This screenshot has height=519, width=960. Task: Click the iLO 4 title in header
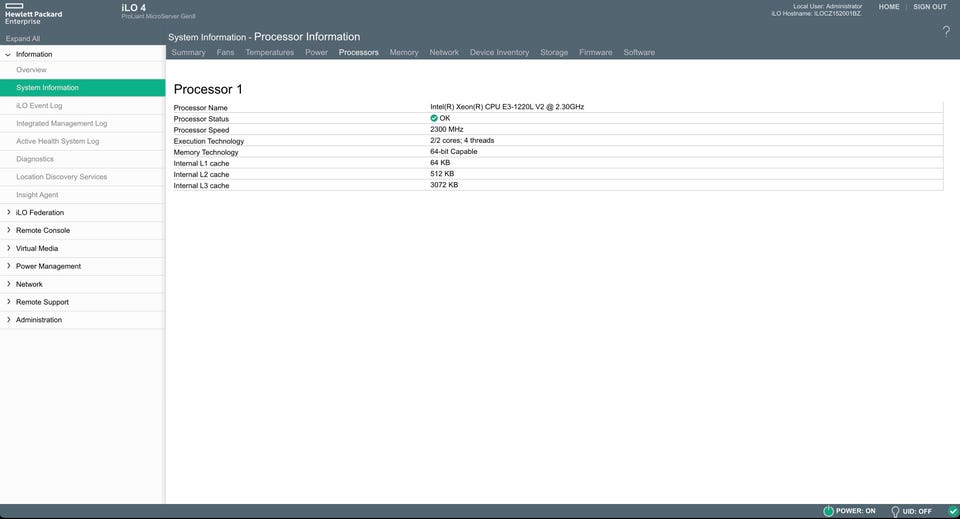tap(133, 7)
